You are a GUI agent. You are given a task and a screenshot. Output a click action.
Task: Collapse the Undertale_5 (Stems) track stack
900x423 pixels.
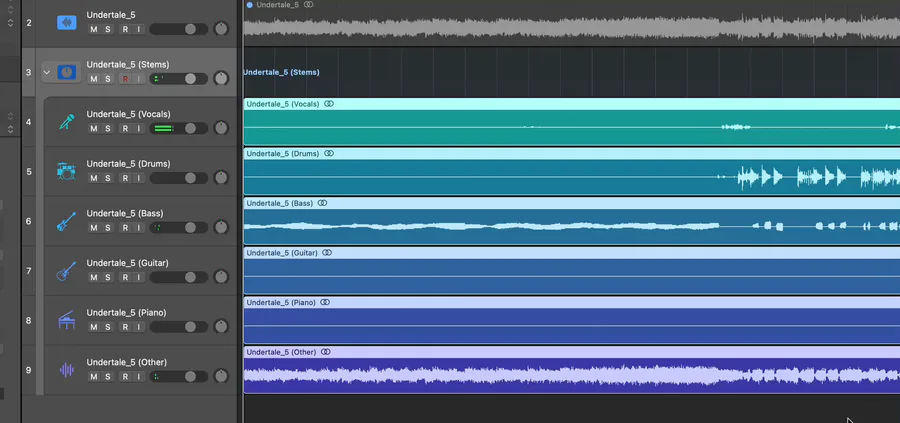pyautogui.click(x=47, y=72)
